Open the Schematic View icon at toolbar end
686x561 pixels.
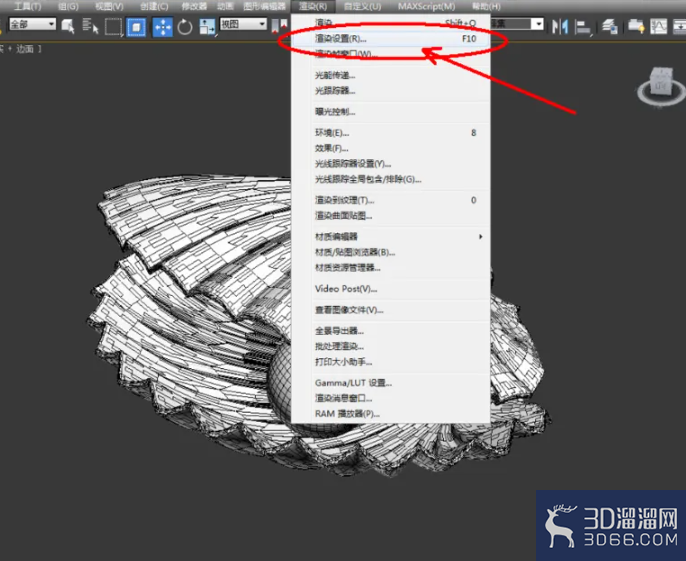(x=679, y=27)
